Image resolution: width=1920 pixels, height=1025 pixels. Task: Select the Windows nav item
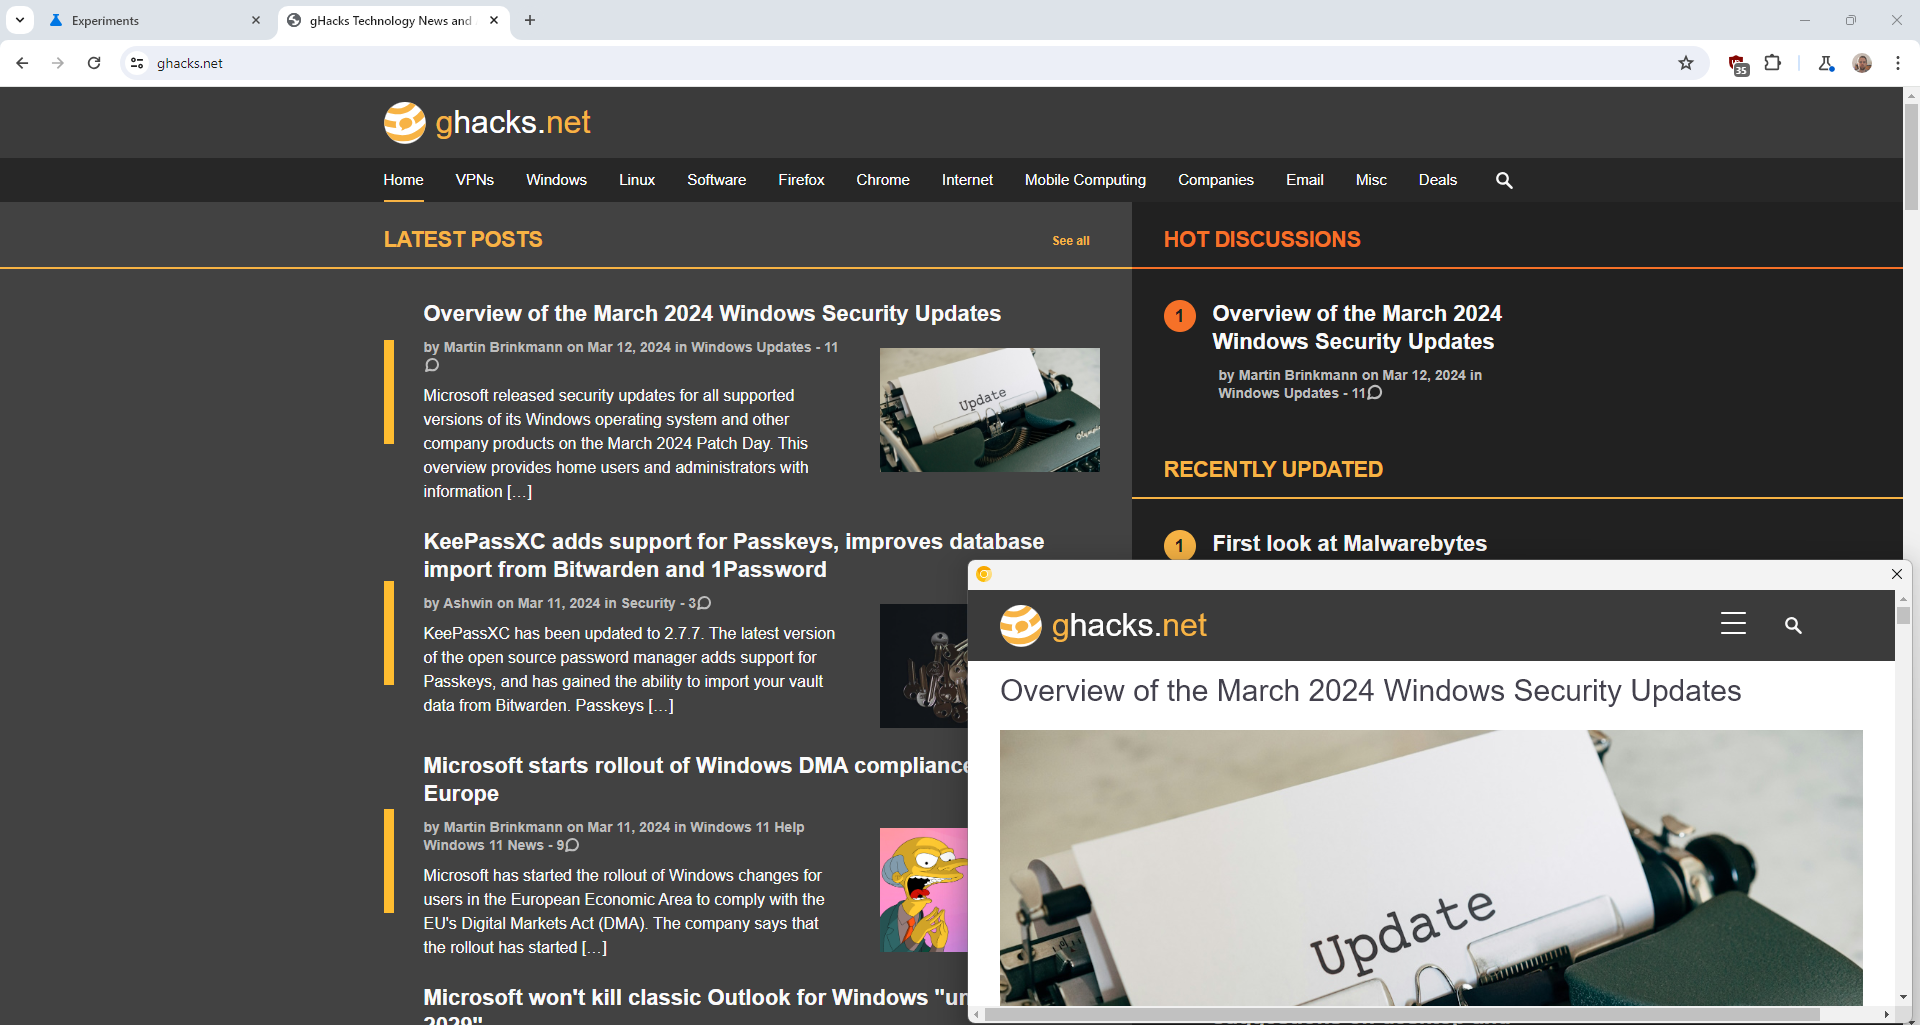(556, 180)
